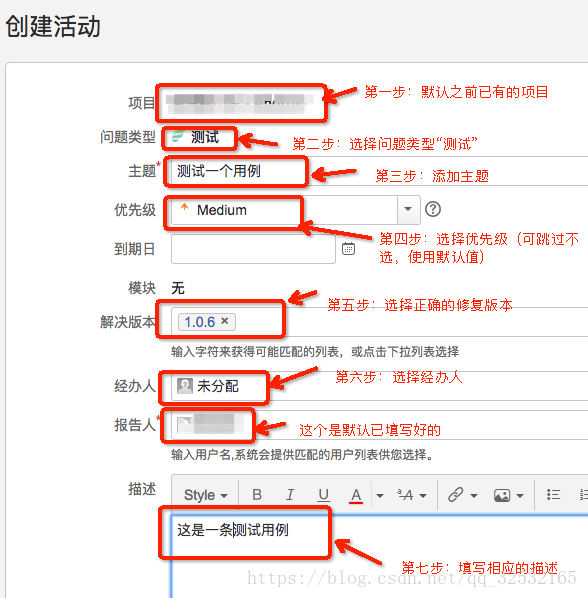Click the 1.0.6 version tag
Image resolution: width=588 pixels, height=598 pixels.
(x=207, y=322)
